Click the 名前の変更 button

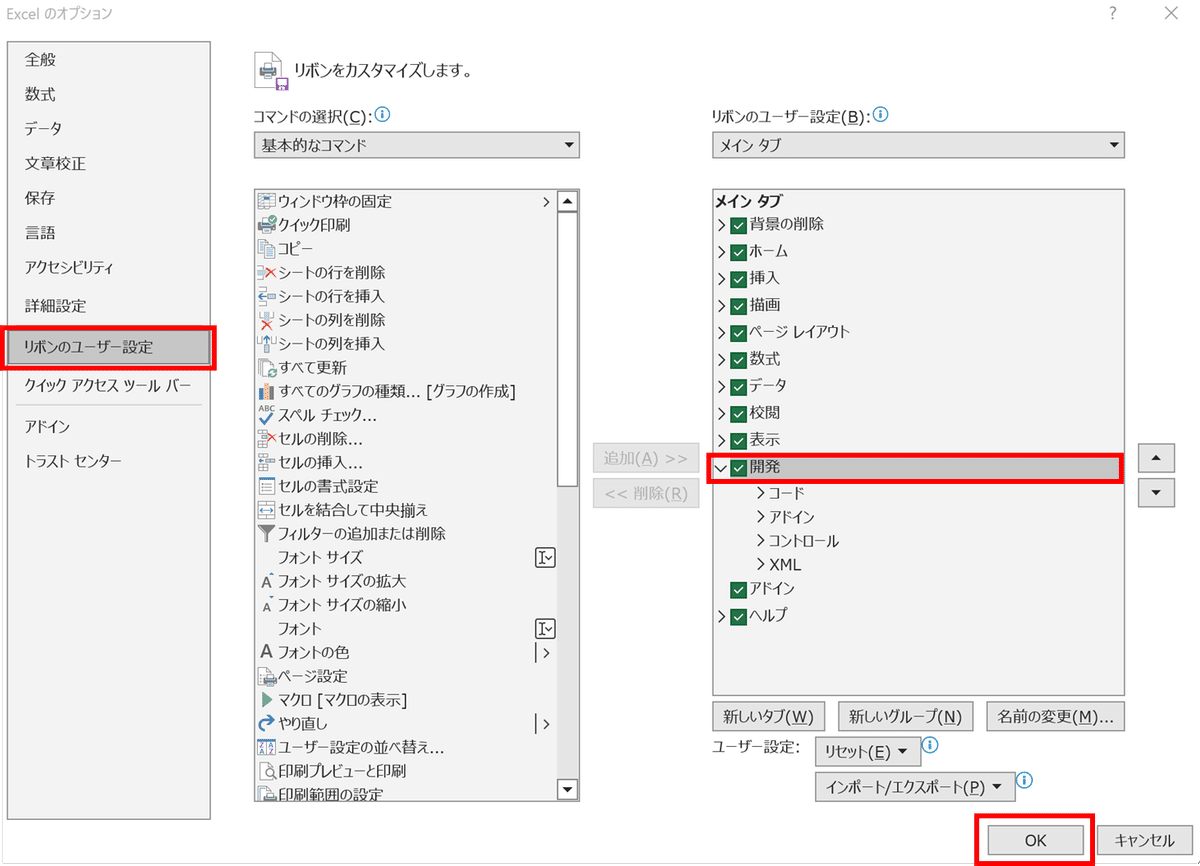pos(1055,717)
